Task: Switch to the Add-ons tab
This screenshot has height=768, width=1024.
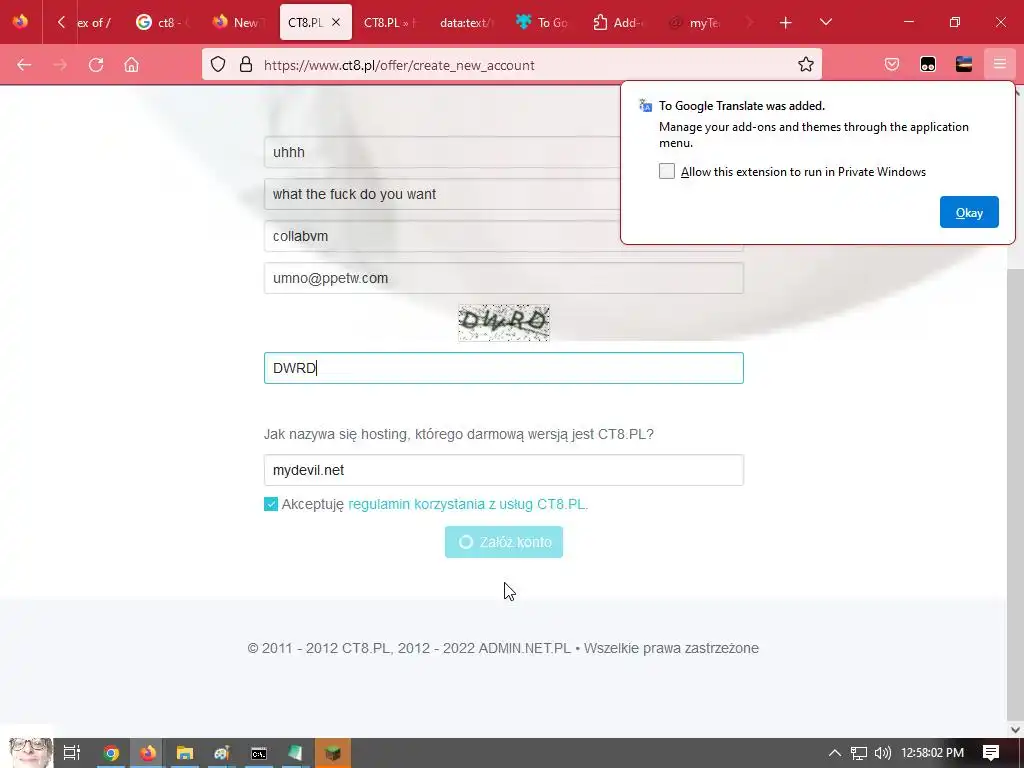Action: pyautogui.click(x=618, y=22)
